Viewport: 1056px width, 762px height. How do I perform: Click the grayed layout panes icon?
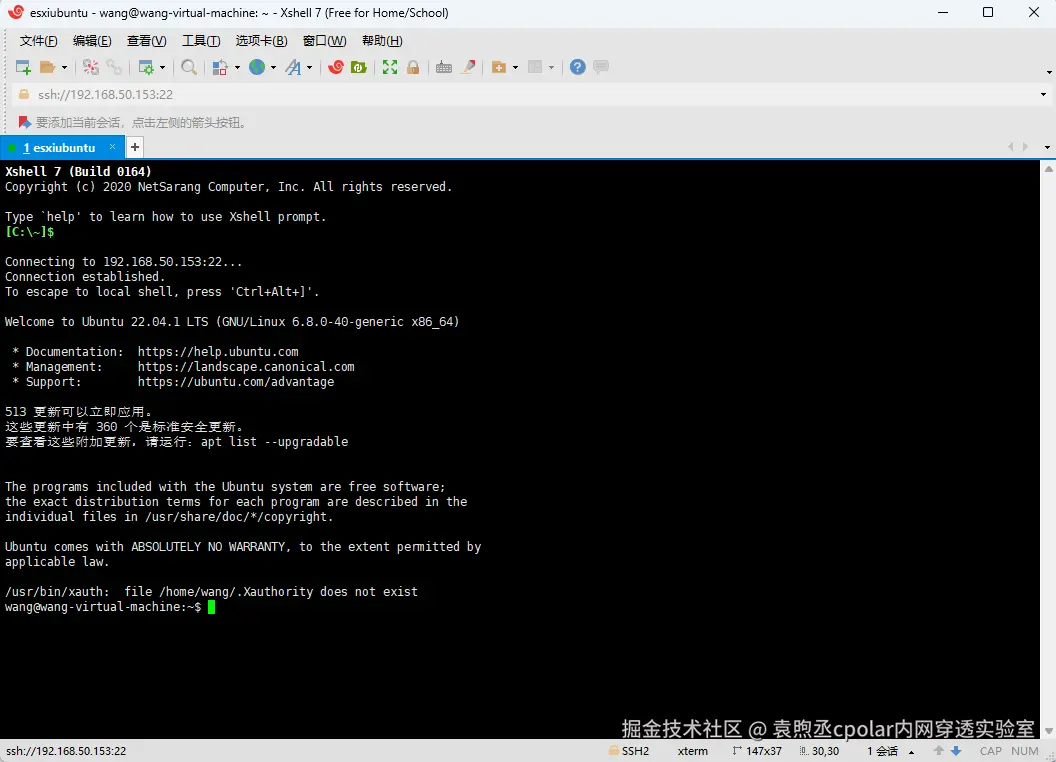point(535,67)
